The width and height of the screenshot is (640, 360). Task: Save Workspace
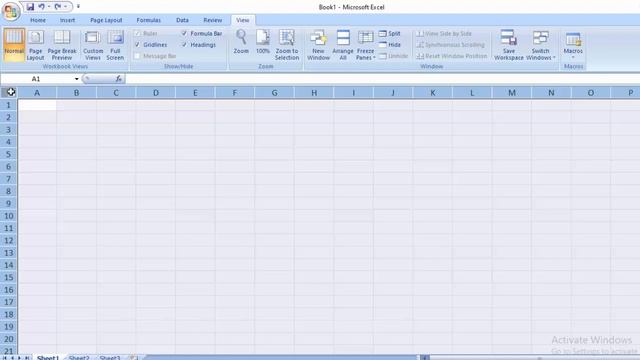509,44
